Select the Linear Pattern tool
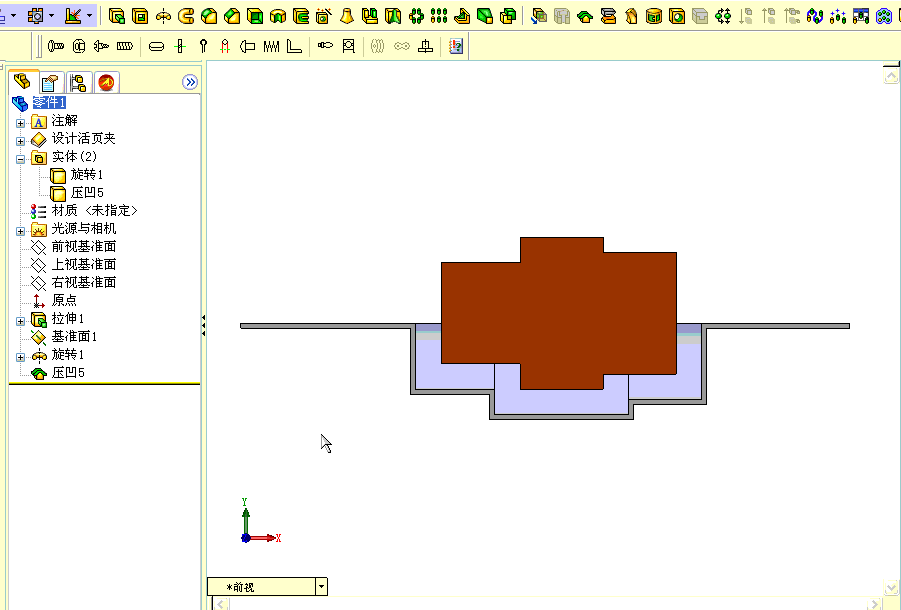The image size is (901, 610). pyautogui.click(x=439, y=16)
